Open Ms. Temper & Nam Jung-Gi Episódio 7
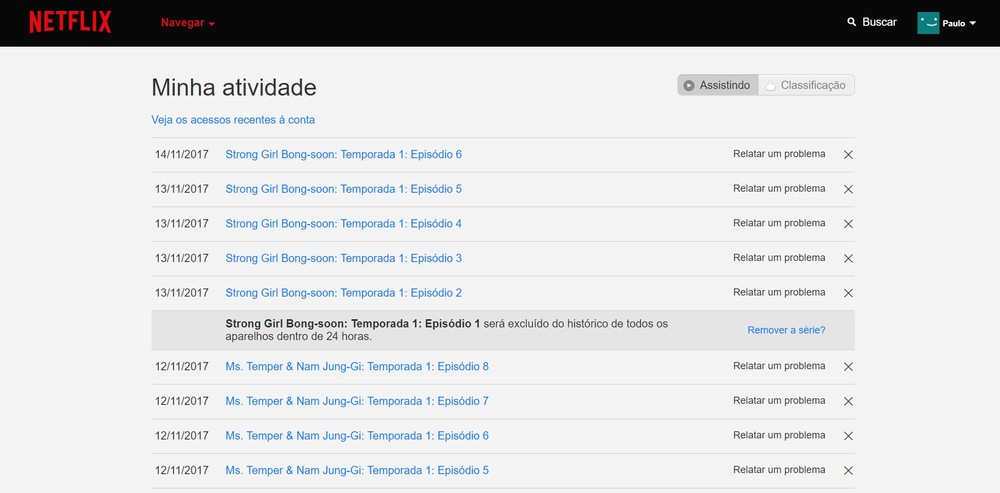 click(x=357, y=401)
